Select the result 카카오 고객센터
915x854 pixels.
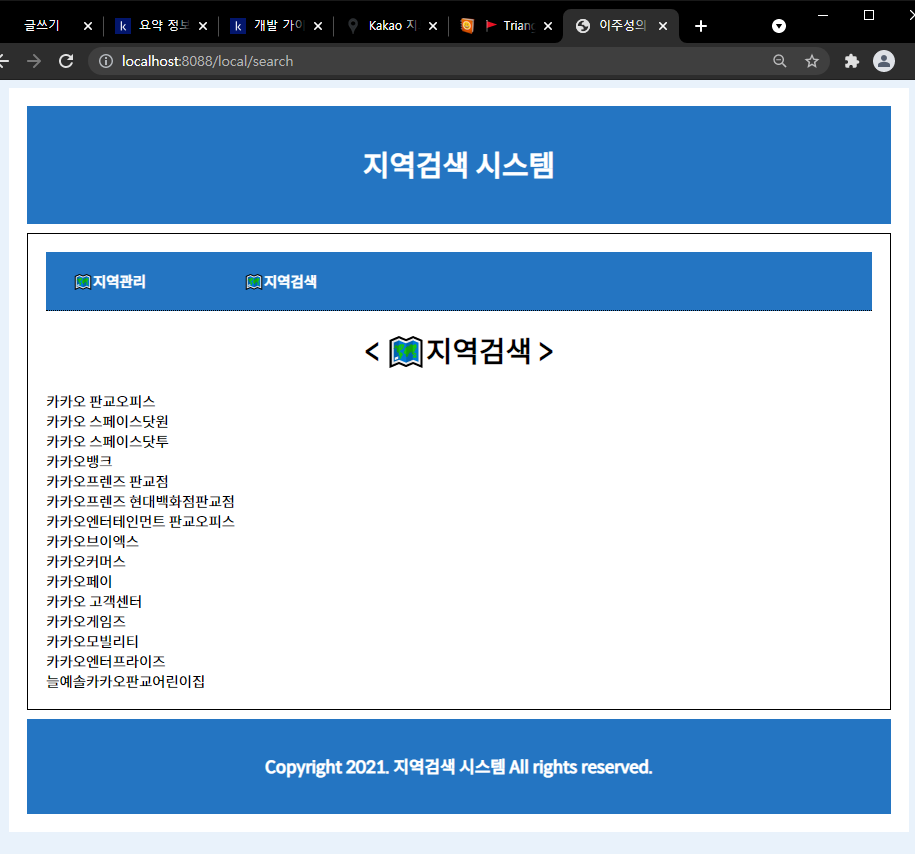94,601
